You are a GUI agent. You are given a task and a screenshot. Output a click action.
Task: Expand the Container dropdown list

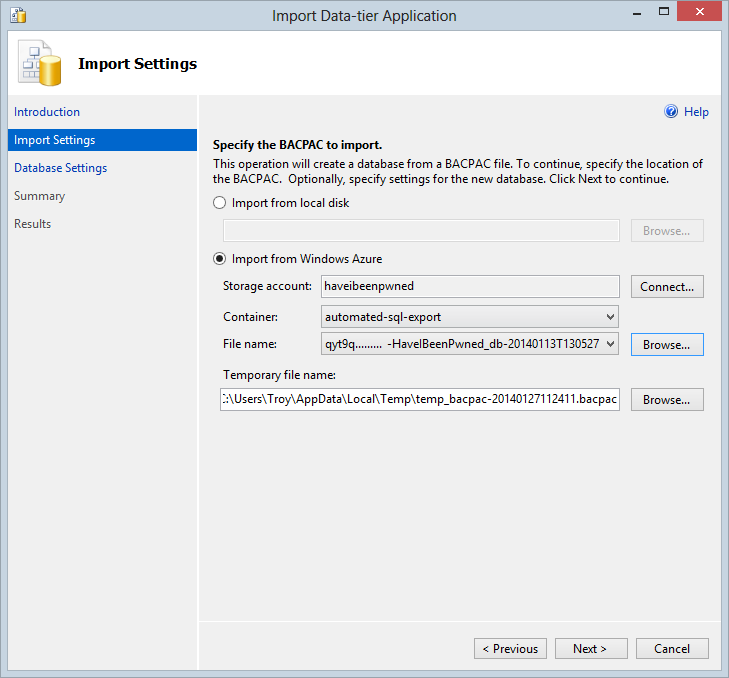610,317
